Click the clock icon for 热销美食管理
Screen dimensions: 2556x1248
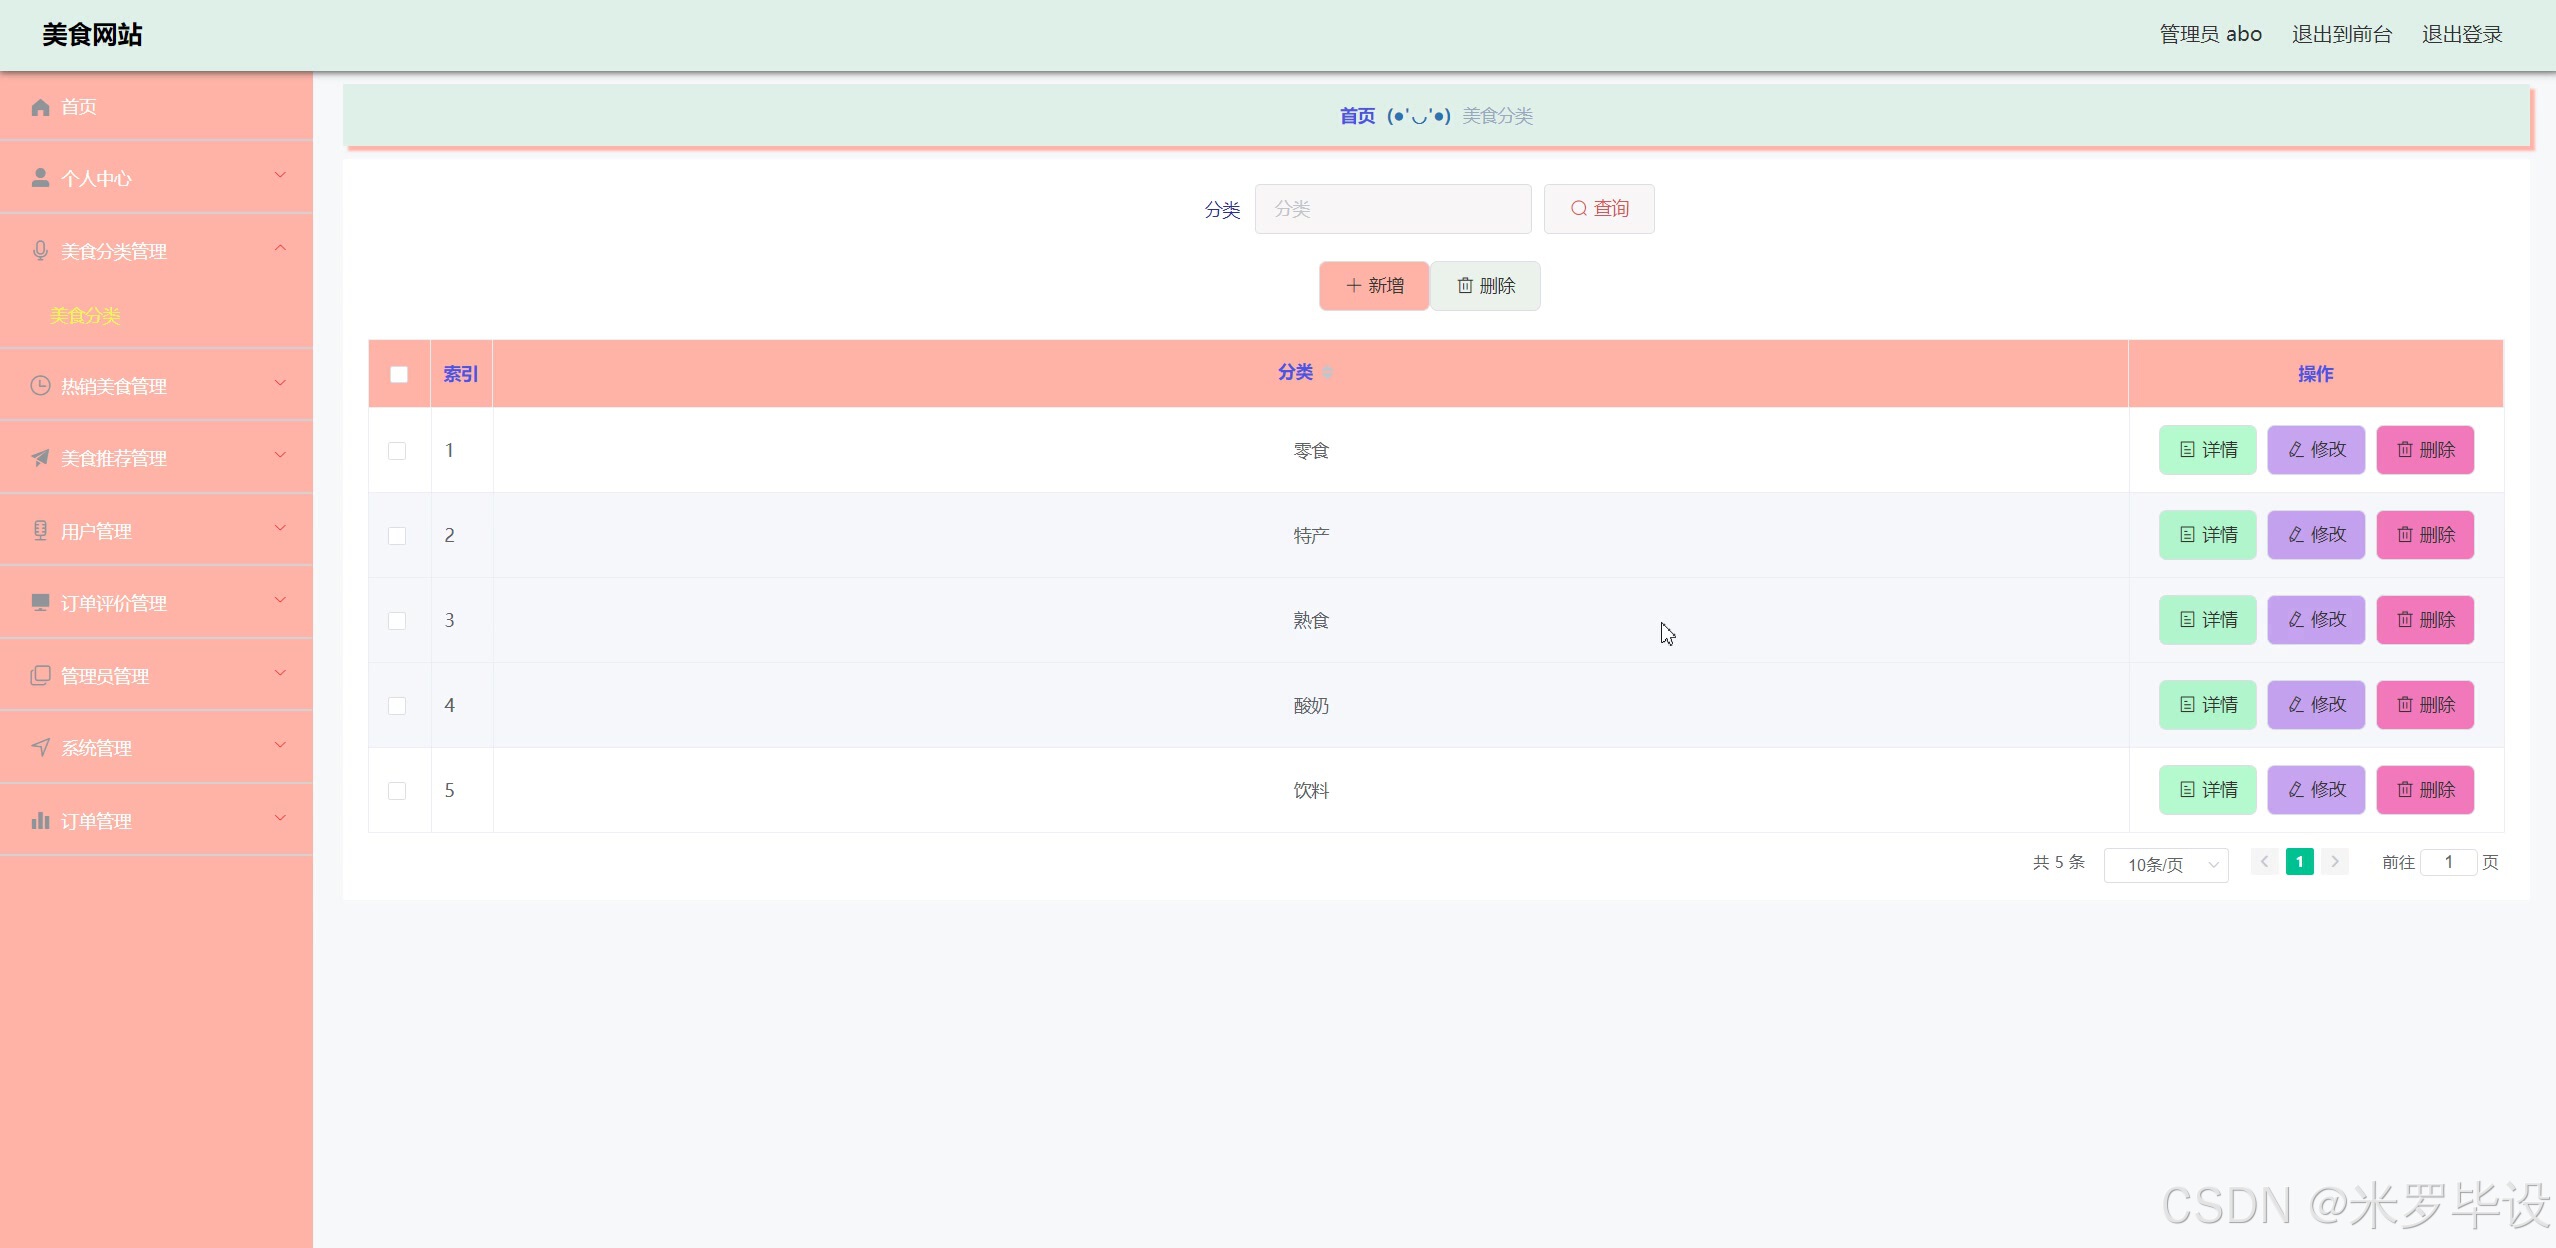(x=40, y=386)
